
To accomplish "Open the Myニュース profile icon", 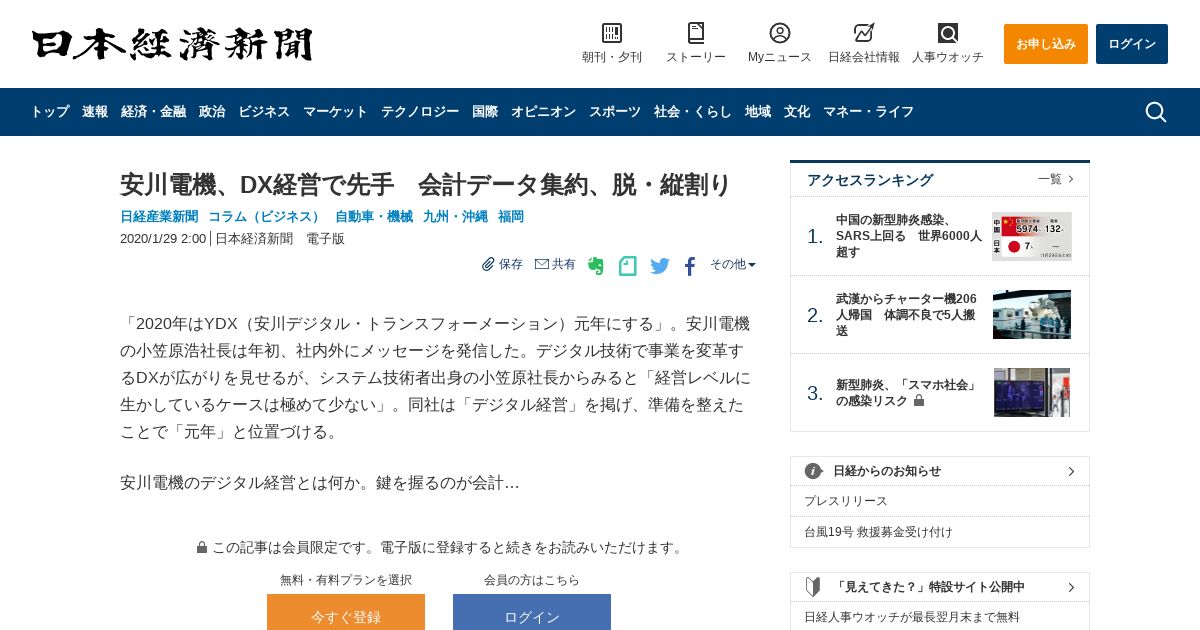I will [780, 33].
